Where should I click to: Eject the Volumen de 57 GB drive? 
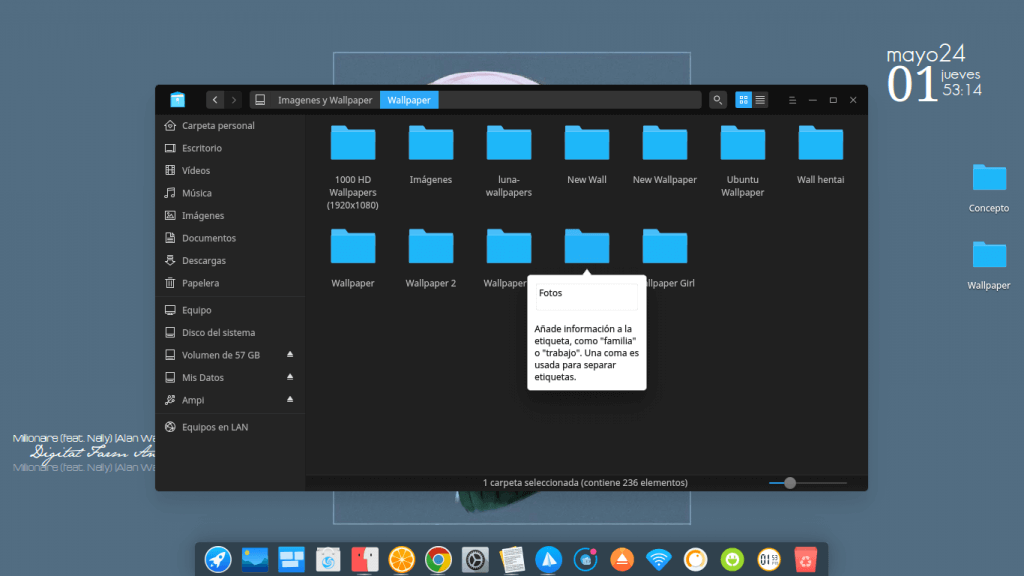[x=290, y=355]
